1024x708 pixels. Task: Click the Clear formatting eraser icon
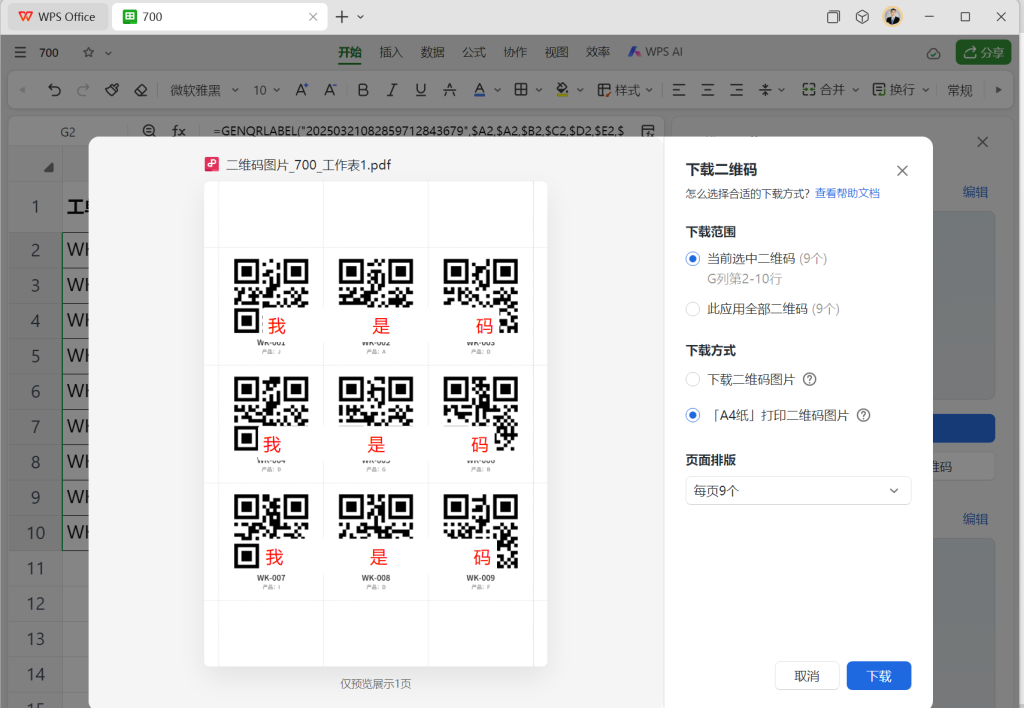click(140, 90)
